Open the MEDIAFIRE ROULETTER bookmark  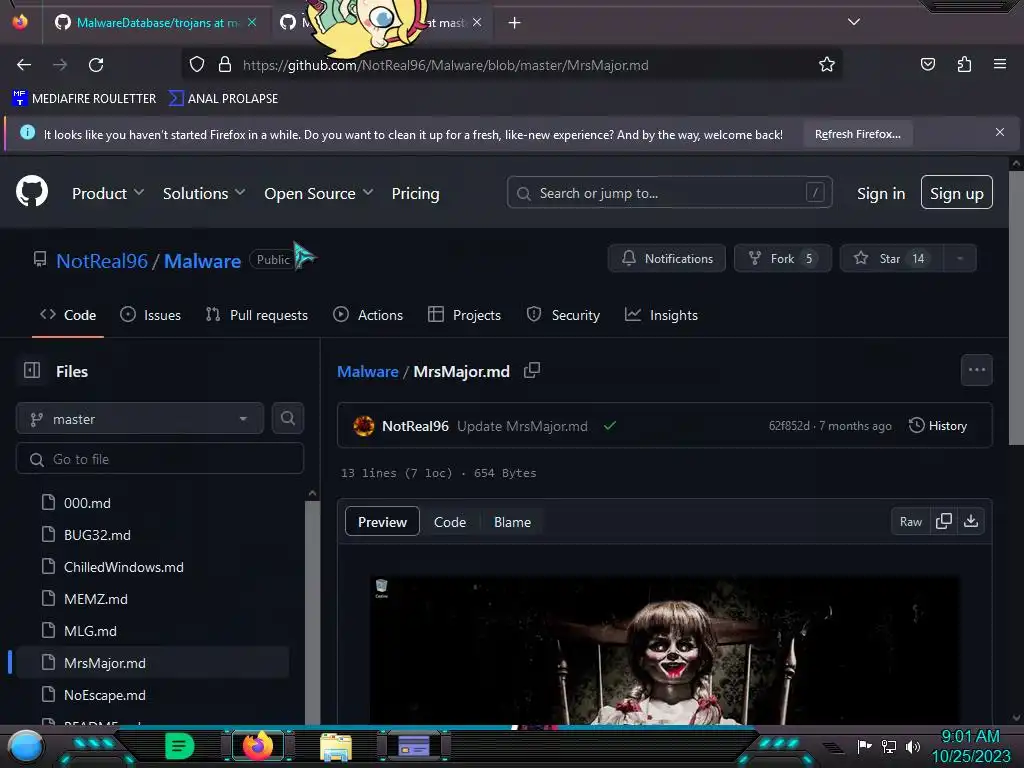pyautogui.click(x=84, y=99)
